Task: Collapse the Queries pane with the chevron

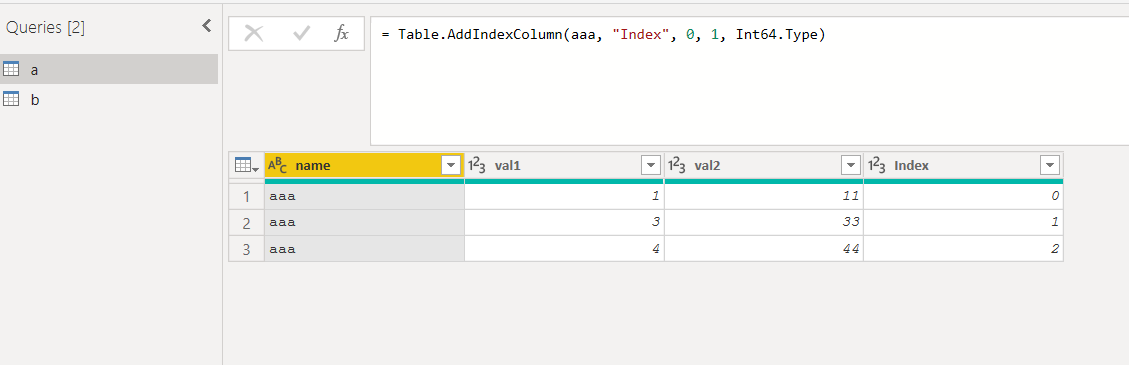Action: click(207, 27)
